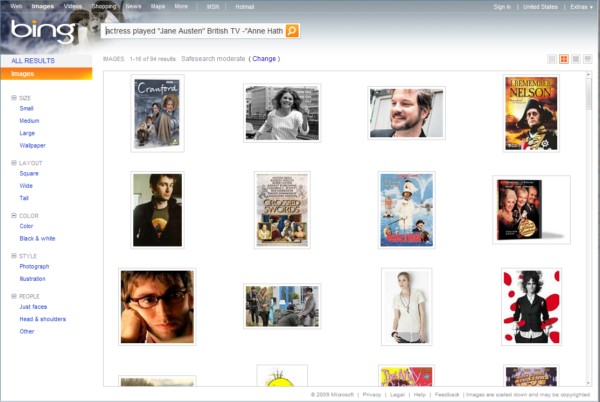The image size is (600, 402).
Task: Open the Web search tab
Action: tap(16, 7)
